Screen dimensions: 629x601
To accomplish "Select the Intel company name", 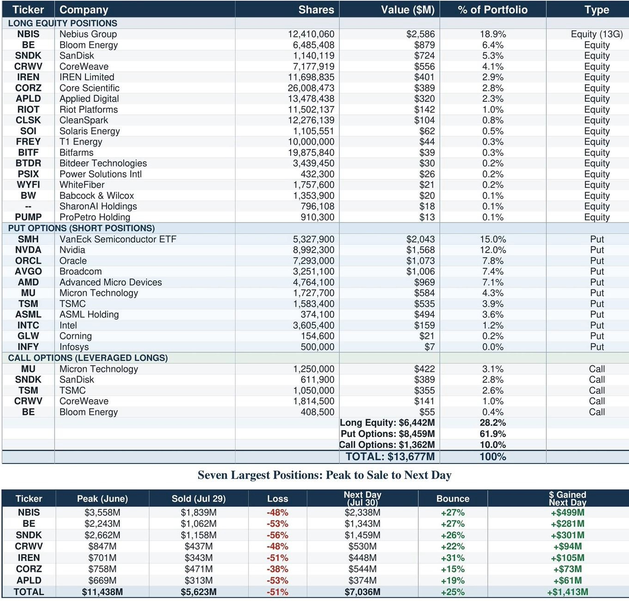I will (68, 325).
